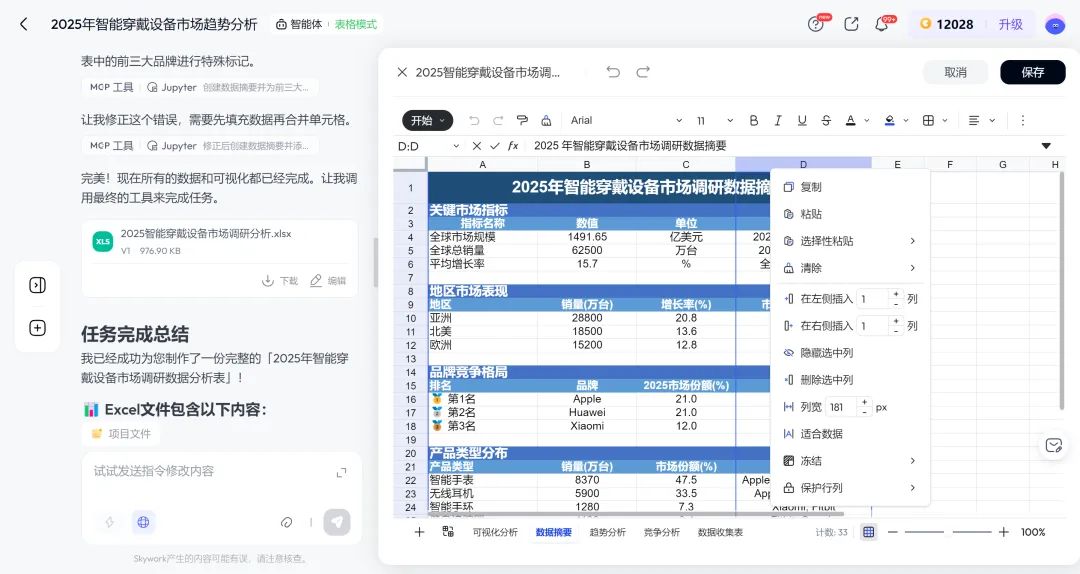Click the share icon in top header
This screenshot has width=1080, height=574.
point(852,24)
